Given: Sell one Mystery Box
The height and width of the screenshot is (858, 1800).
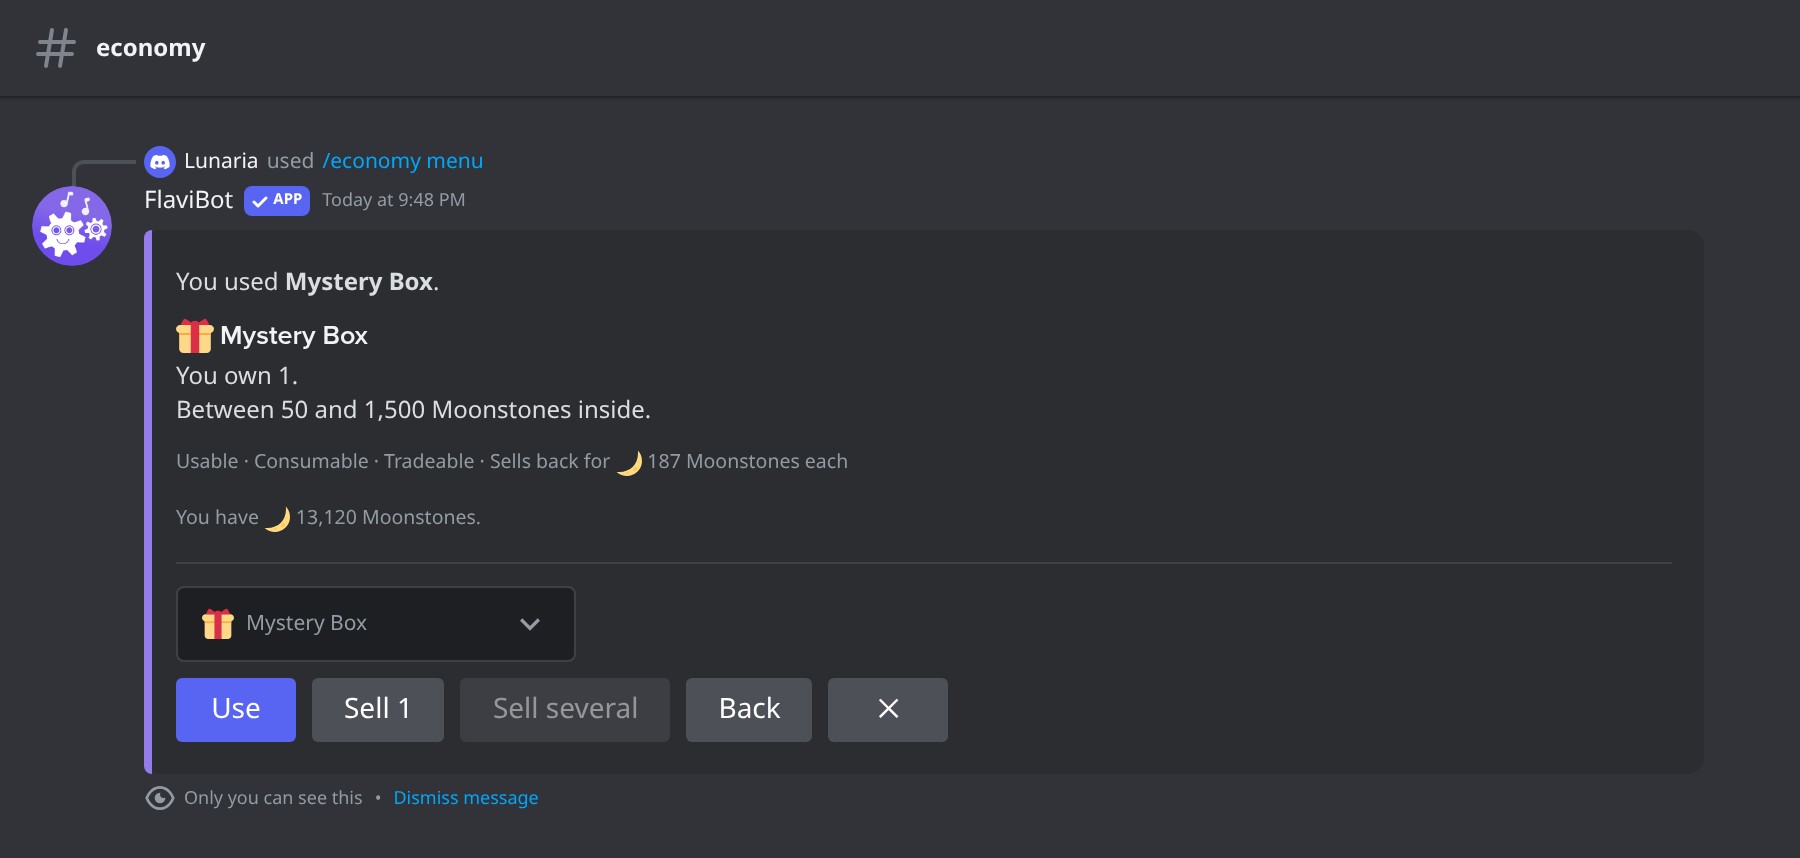Looking at the screenshot, I should (x=378, y=710).
